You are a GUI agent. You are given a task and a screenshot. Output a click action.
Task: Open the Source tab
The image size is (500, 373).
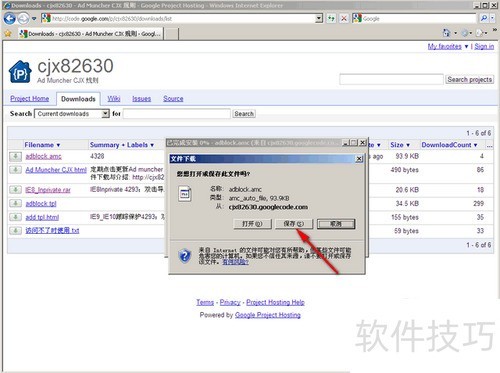tap(173, 99)
